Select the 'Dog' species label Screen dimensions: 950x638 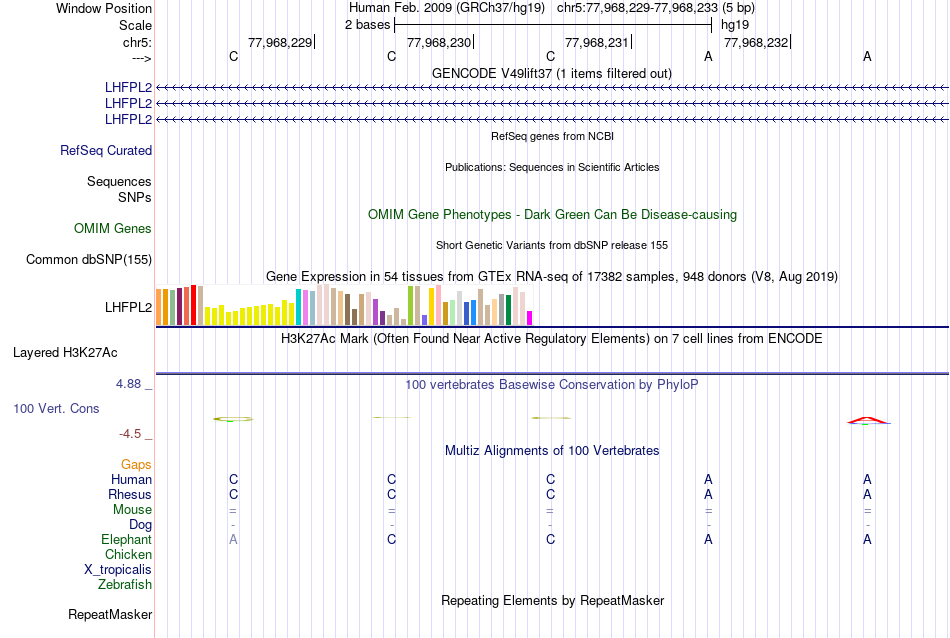(x=140, y=525)
